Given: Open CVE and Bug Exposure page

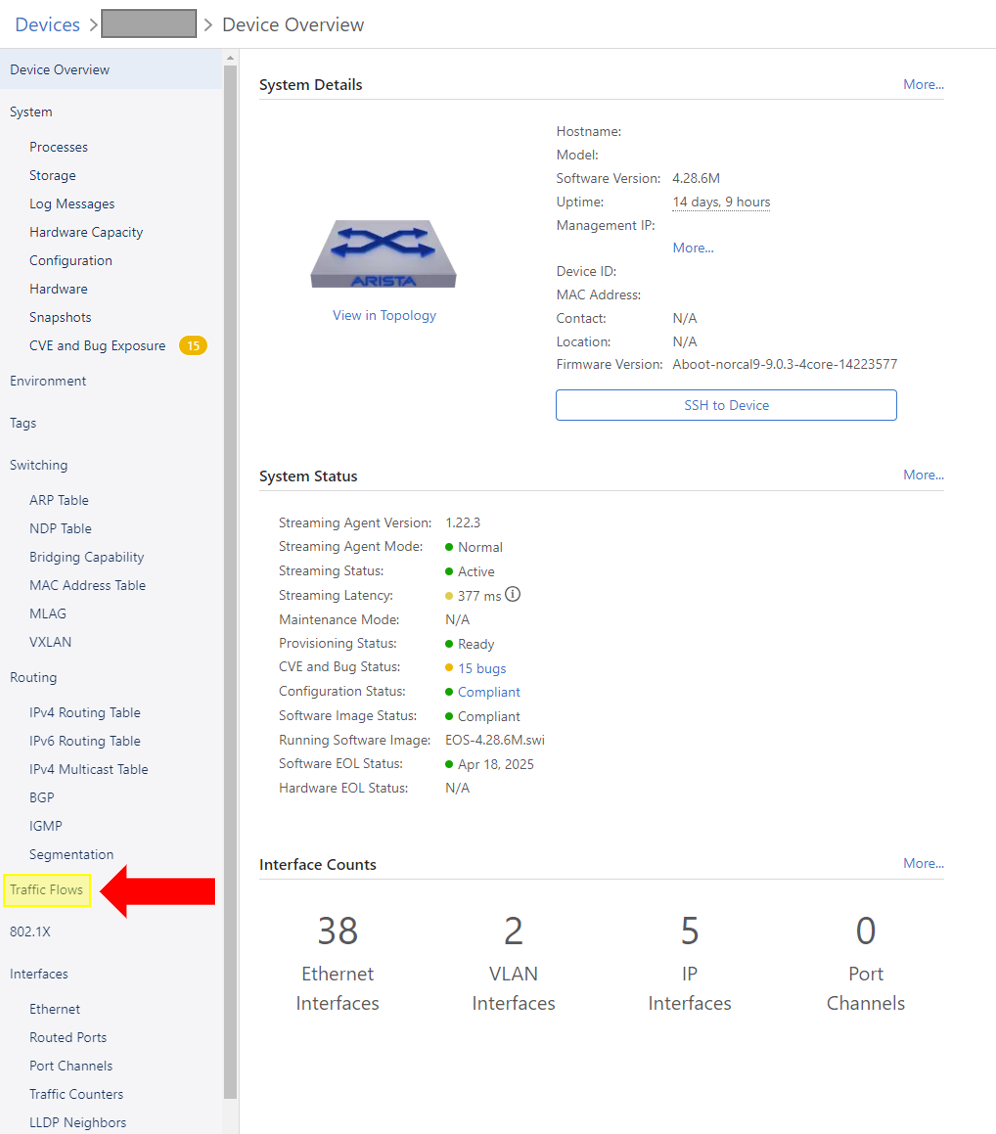Looking at the screenshot, I should pyautogui.click(x=96, y=345).
